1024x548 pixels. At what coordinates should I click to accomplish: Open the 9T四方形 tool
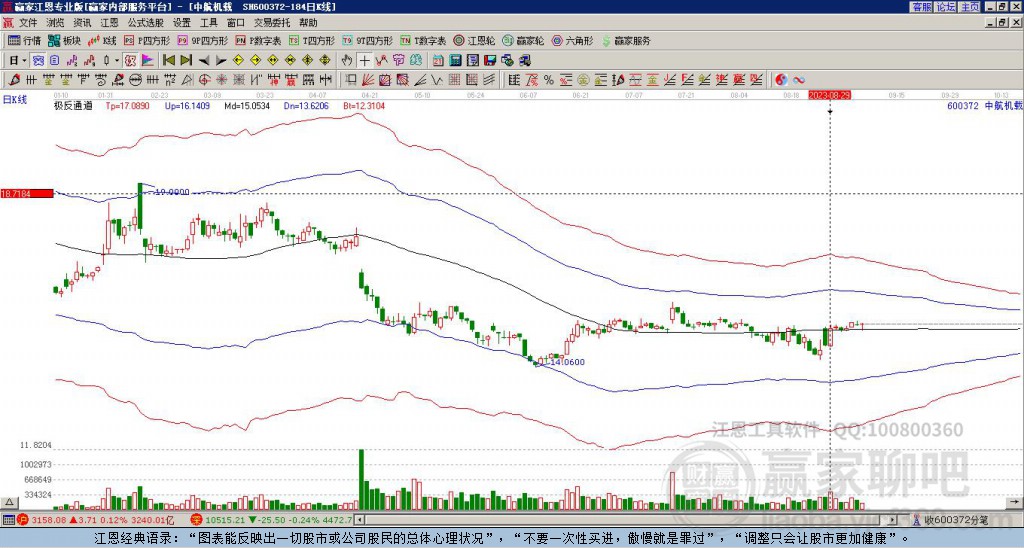368,40
